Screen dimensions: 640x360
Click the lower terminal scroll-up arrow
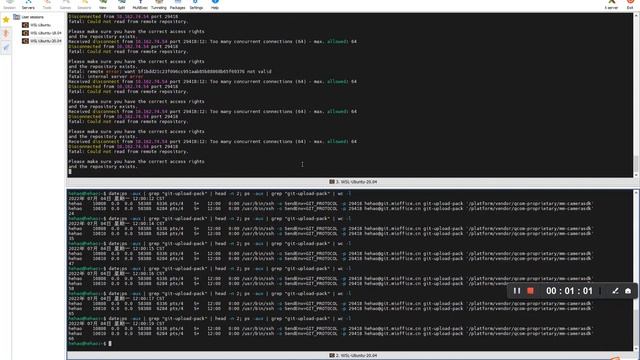click(x=636, y=192)
